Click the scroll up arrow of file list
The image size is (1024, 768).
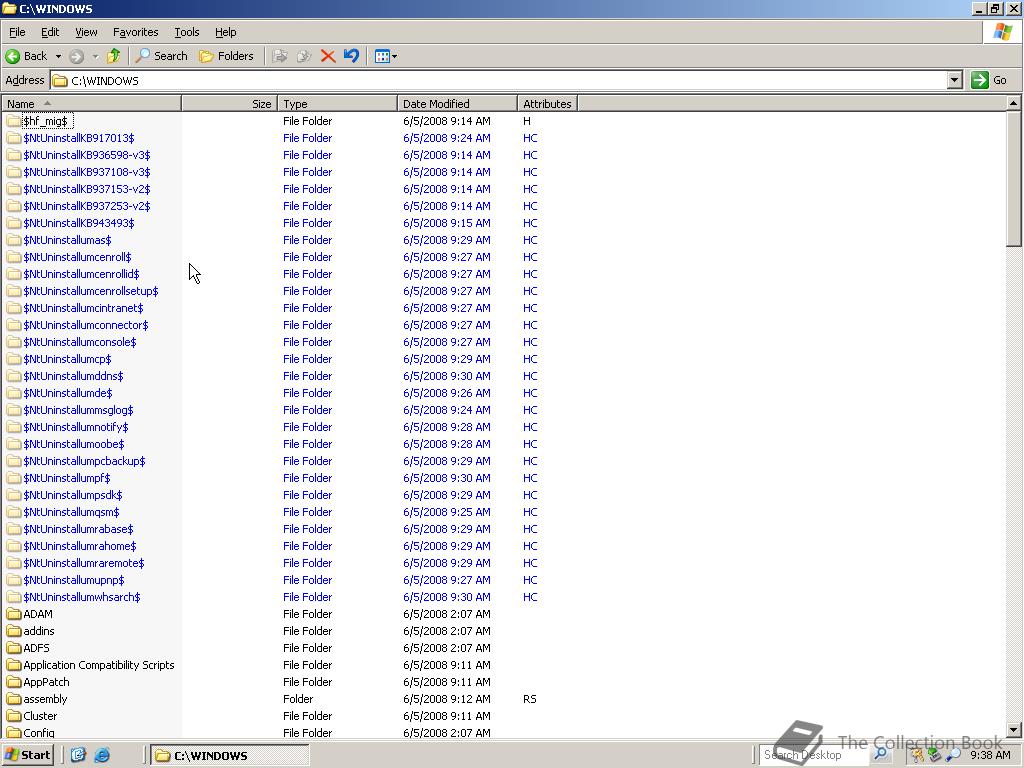[1014, 103]
